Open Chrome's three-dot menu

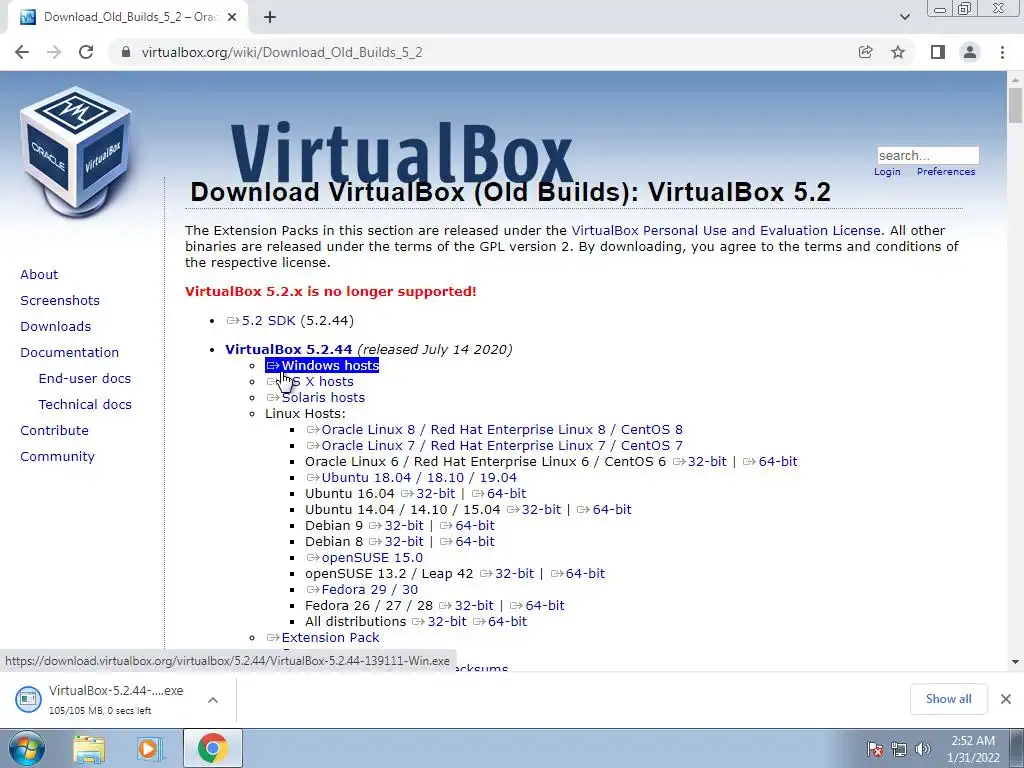(x=1002, y=52)
